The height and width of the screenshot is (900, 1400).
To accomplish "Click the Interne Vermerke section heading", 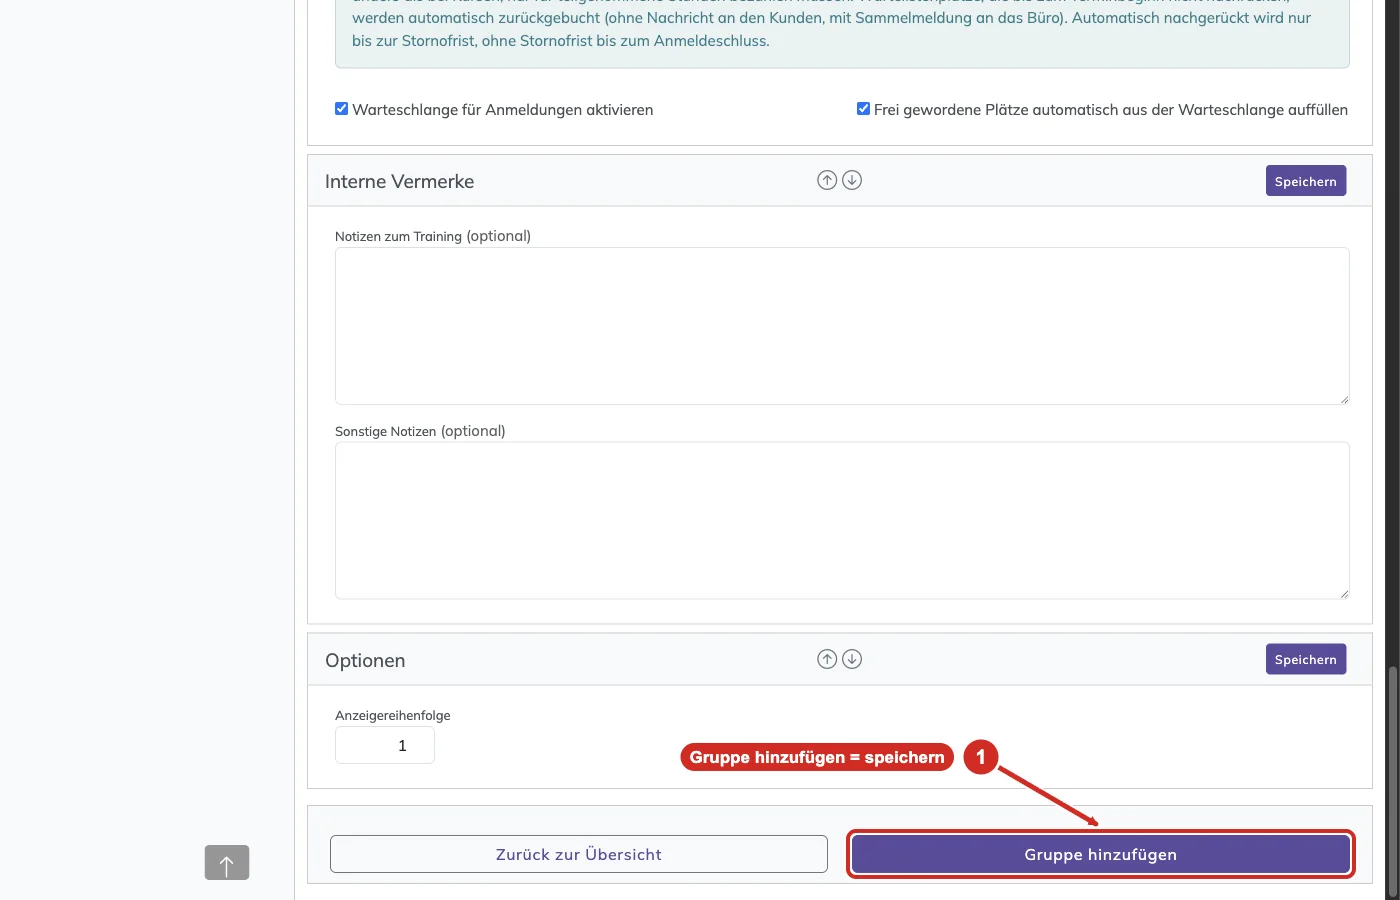I will [400, 181].
